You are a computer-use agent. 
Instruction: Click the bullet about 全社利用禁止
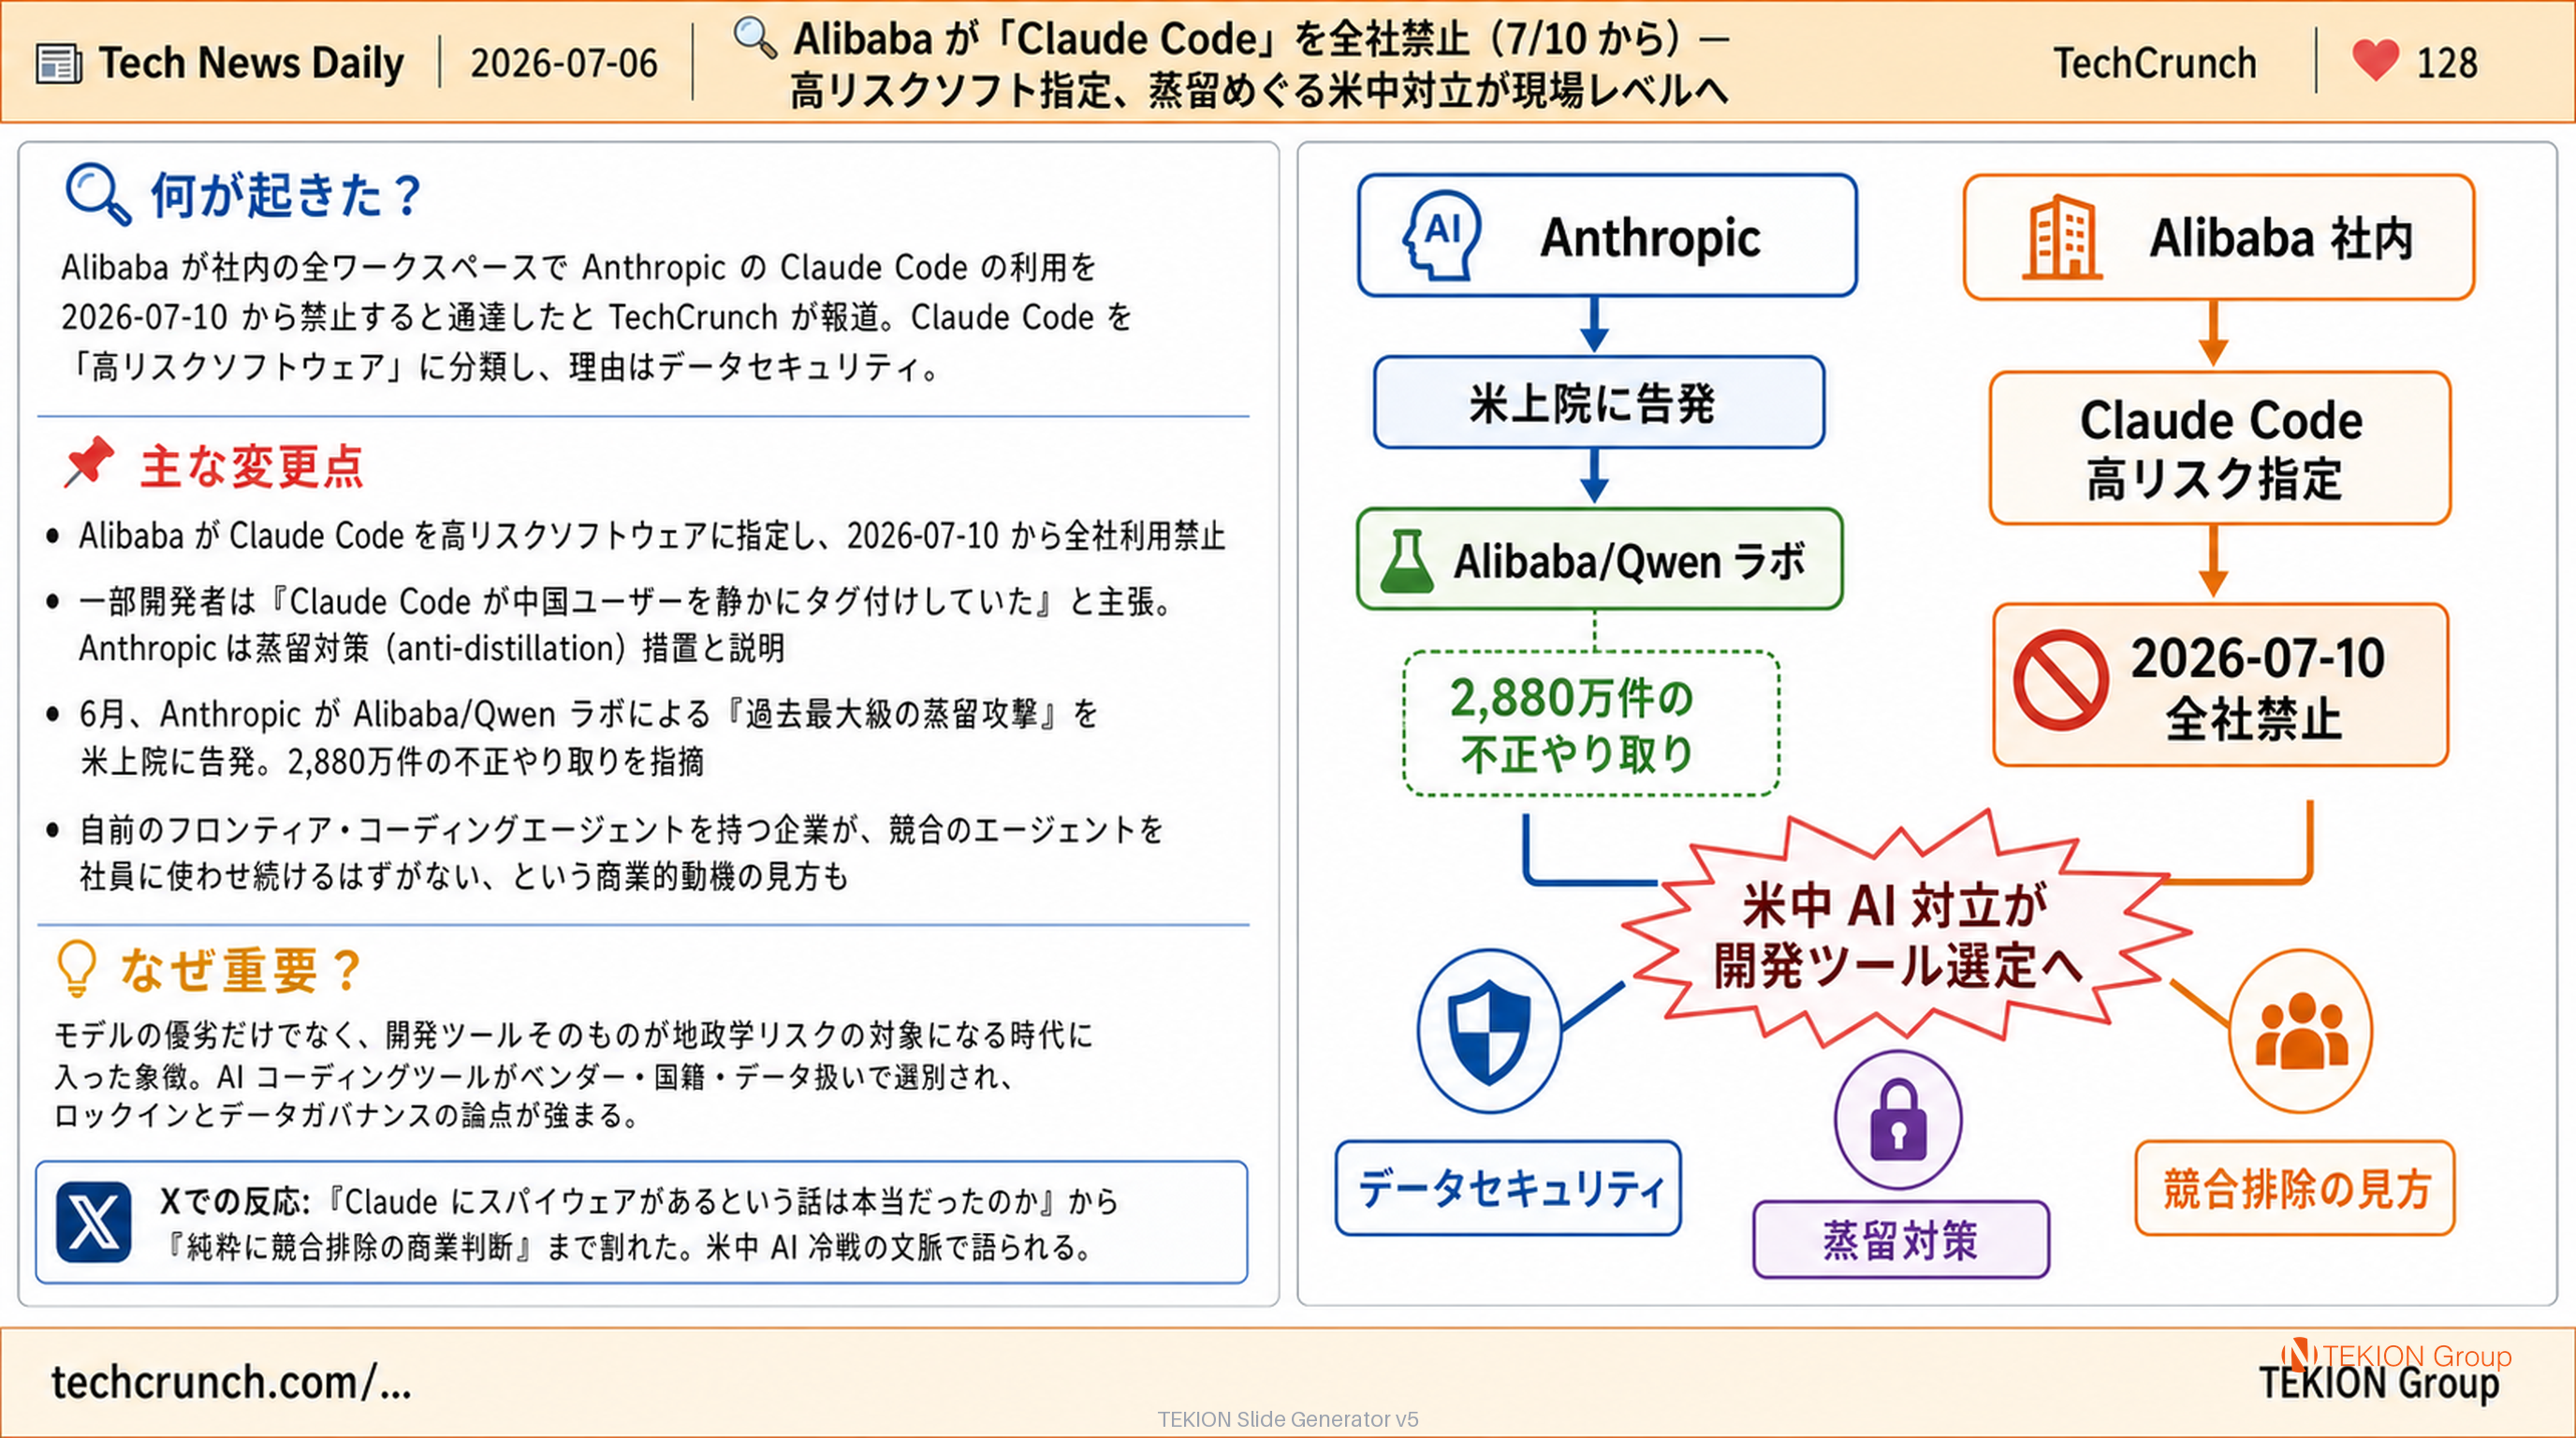(652, 536)
